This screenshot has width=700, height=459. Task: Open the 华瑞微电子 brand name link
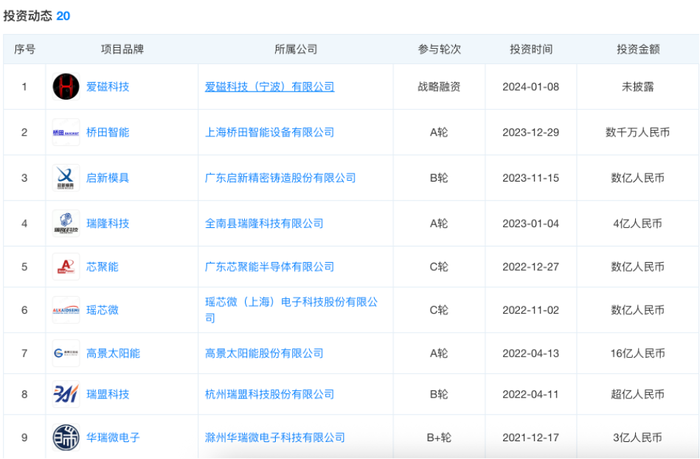113,438
